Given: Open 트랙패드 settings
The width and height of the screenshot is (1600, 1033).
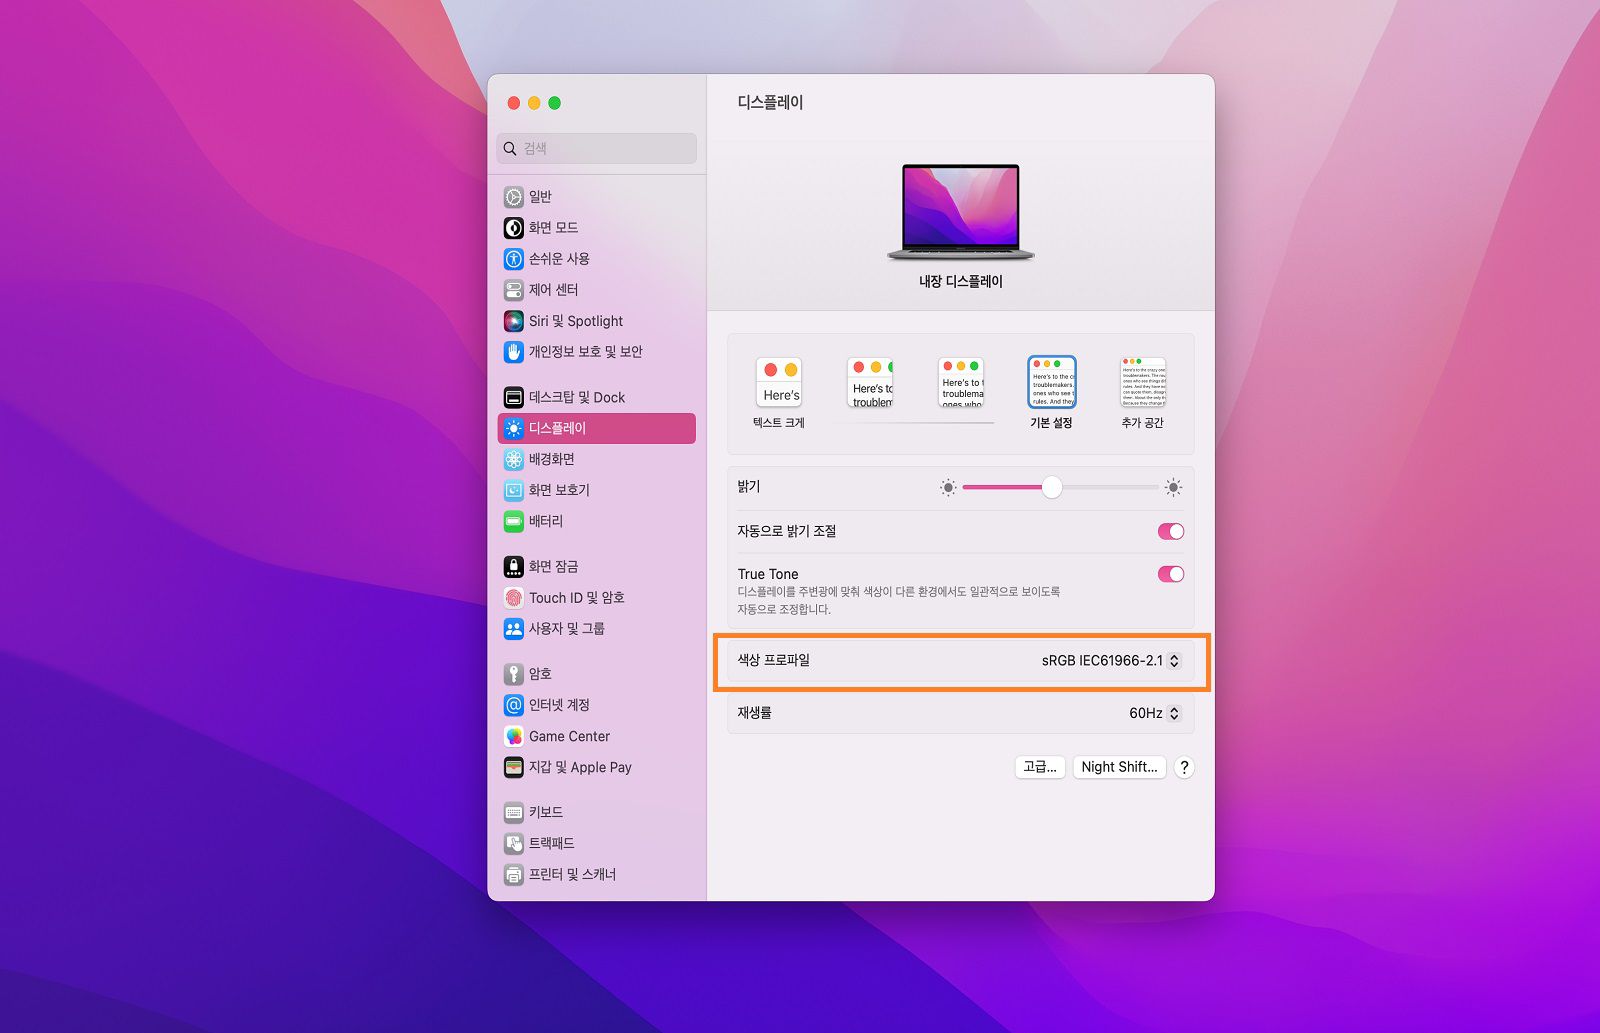Looking at the screenshot, I should pyautogui.click(x=551, y=843).
